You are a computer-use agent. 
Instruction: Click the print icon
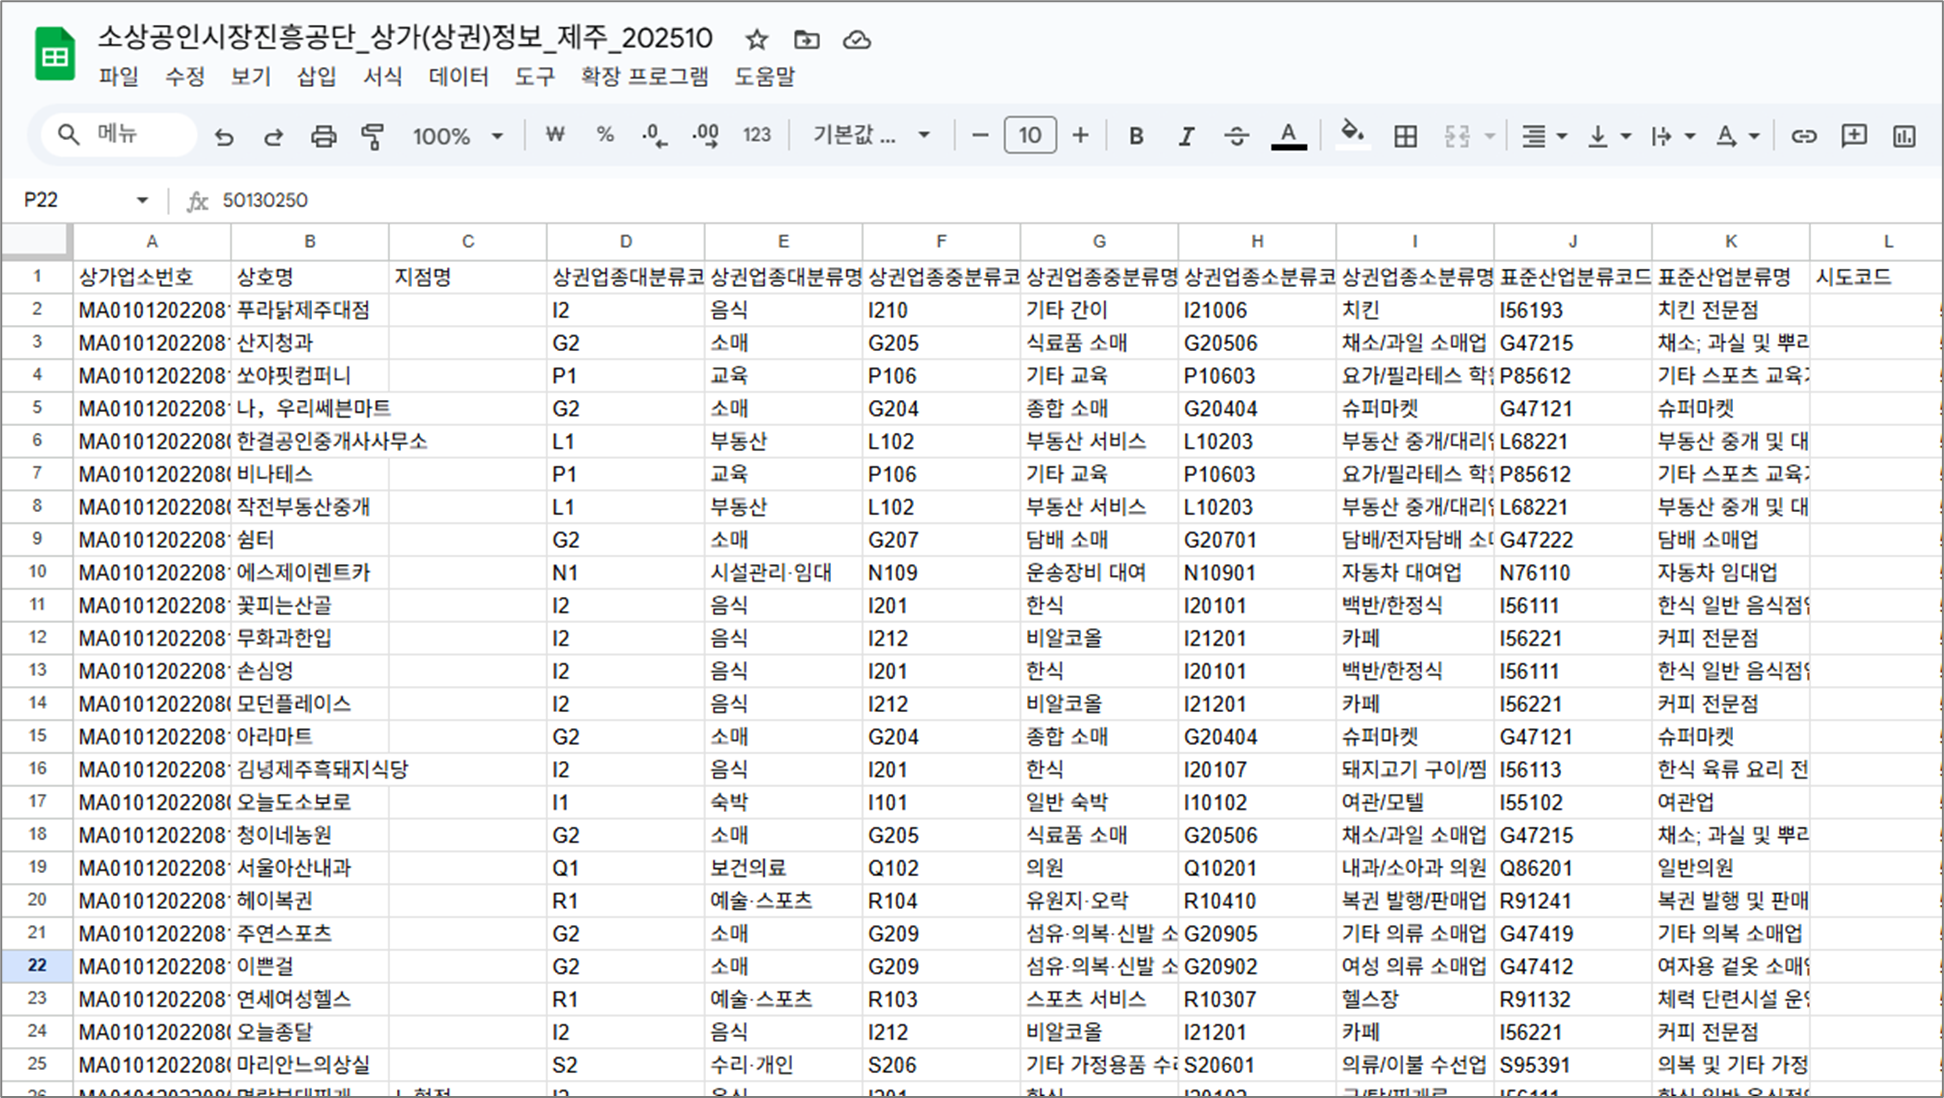323,136
